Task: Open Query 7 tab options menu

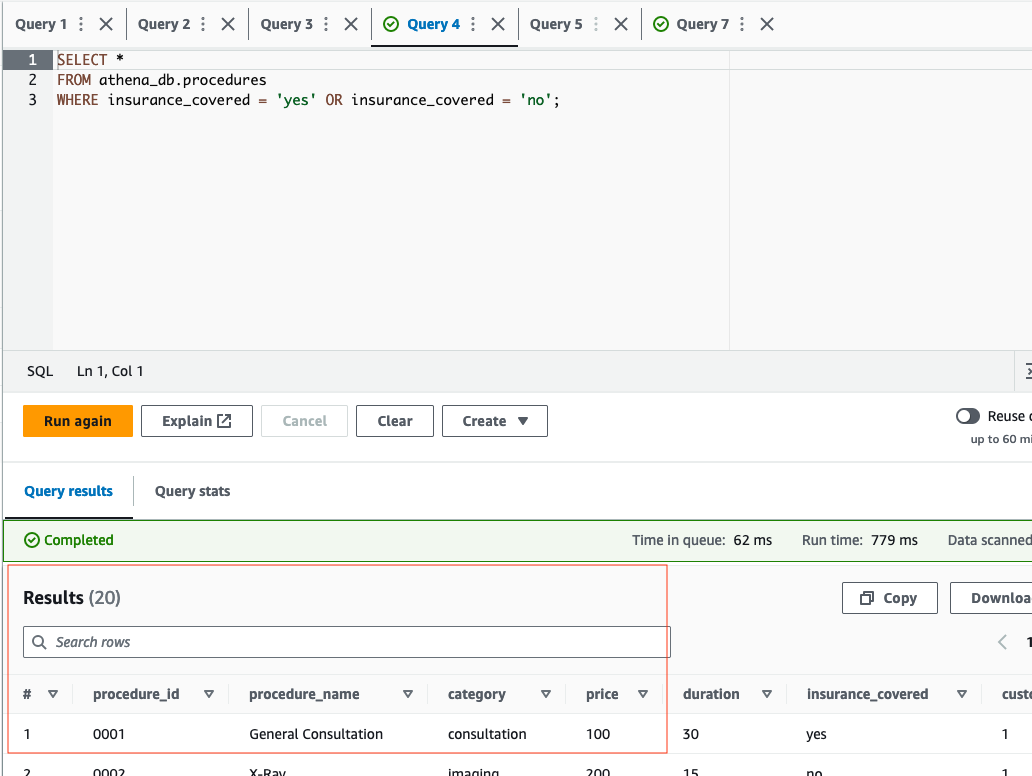Action: click(x=742, y=24)
